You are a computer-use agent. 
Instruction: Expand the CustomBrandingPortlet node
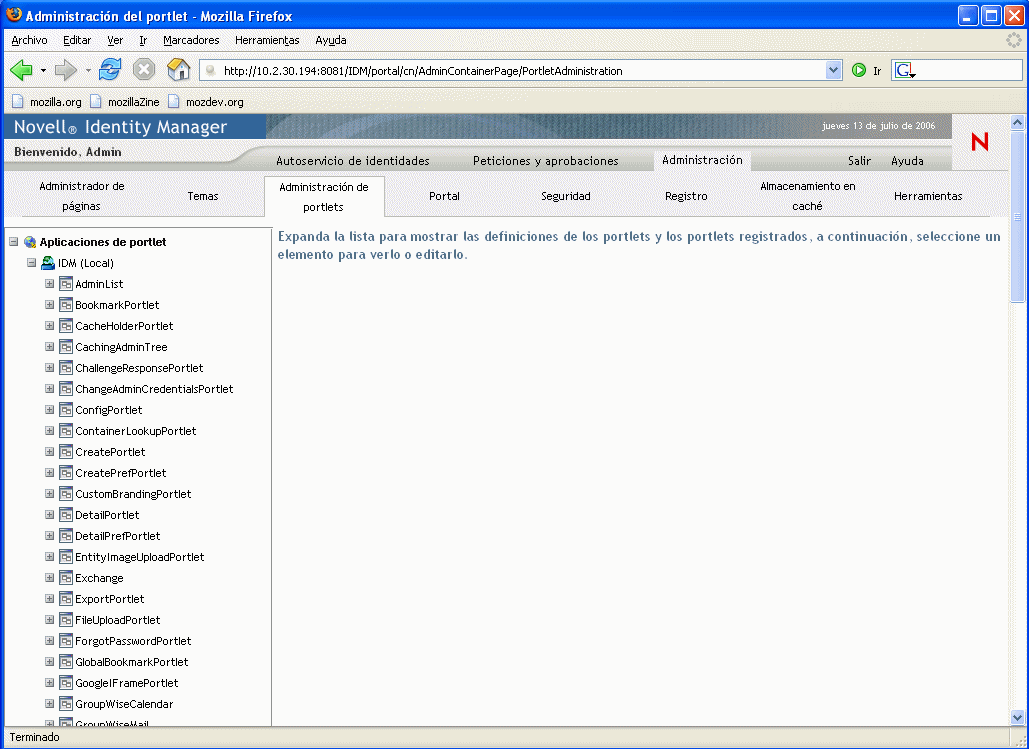49,494
